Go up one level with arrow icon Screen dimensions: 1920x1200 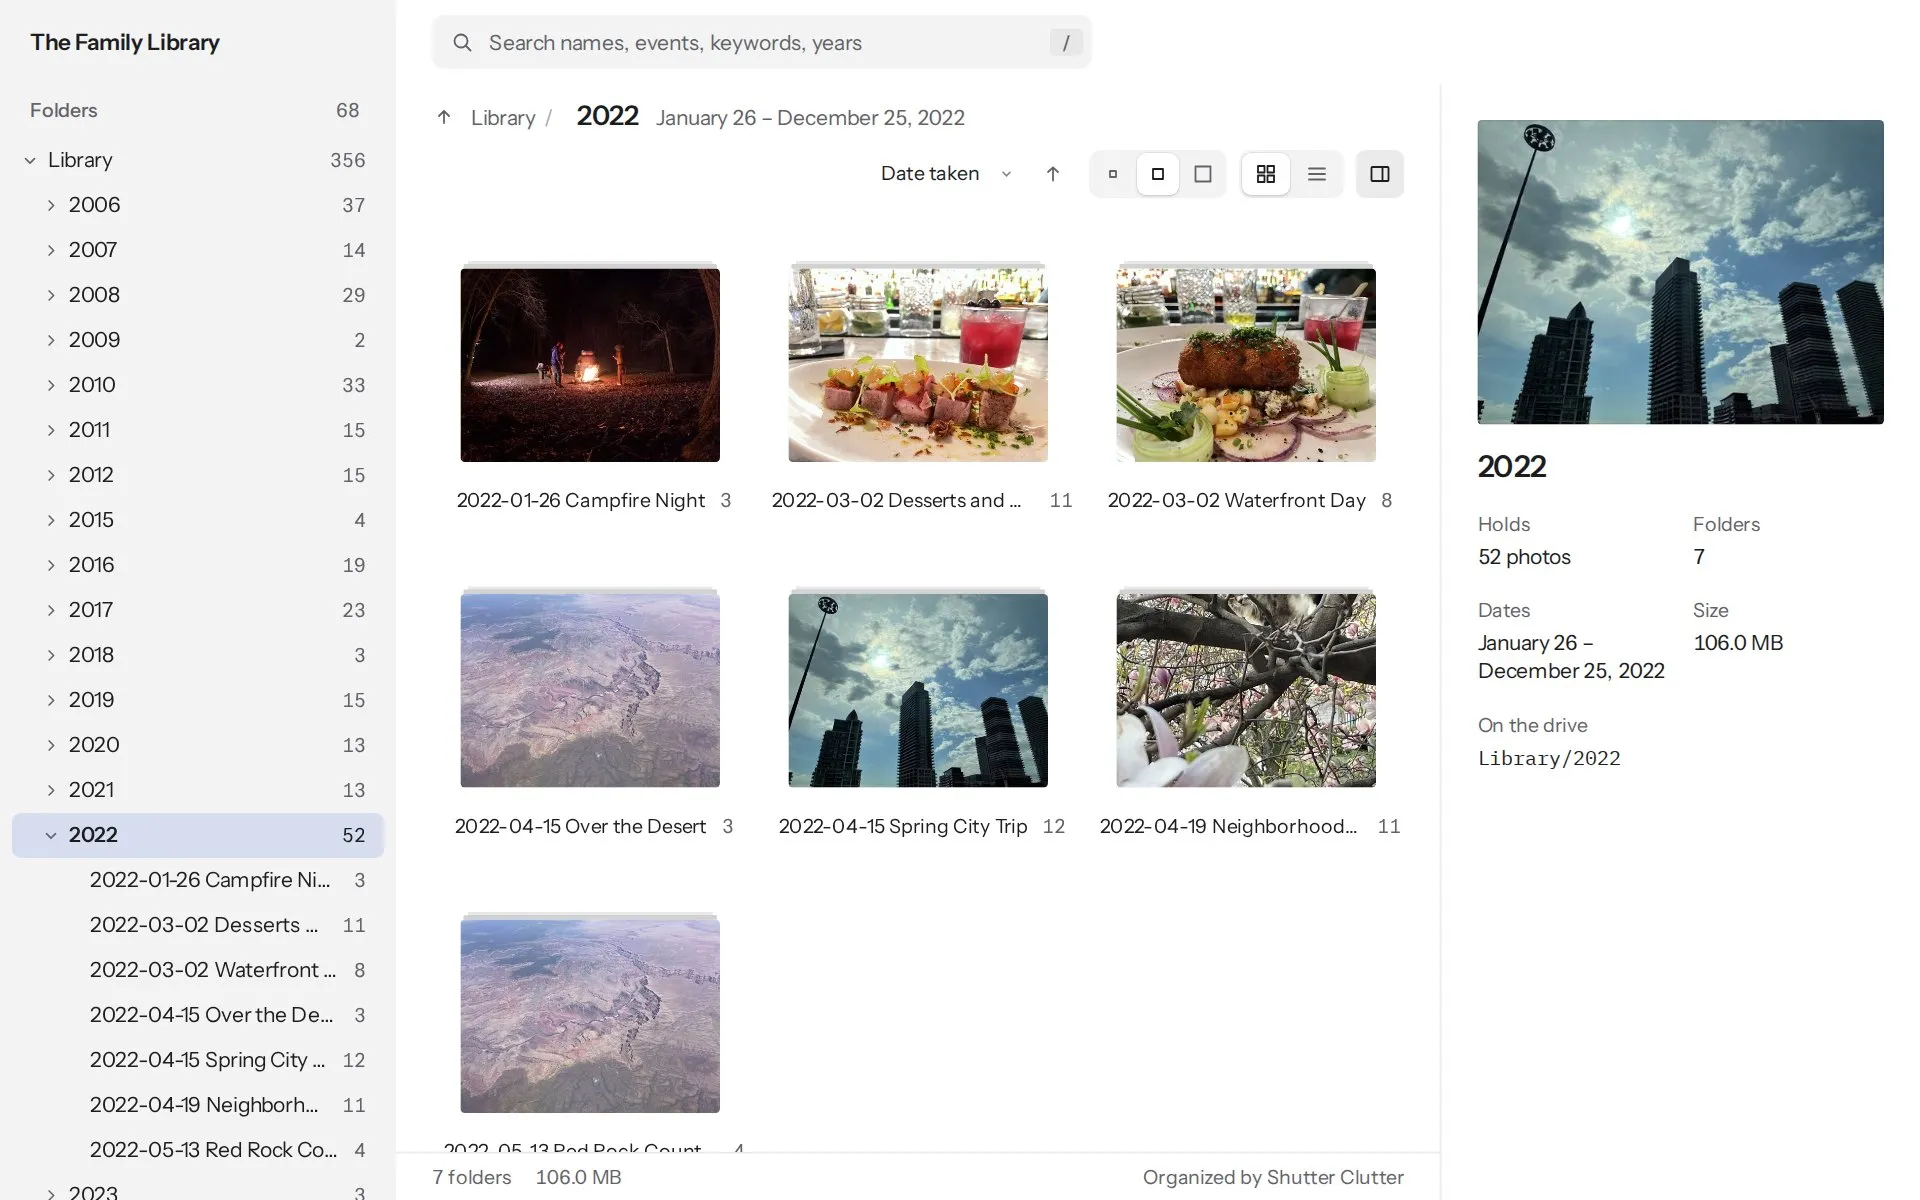point(444,117)
